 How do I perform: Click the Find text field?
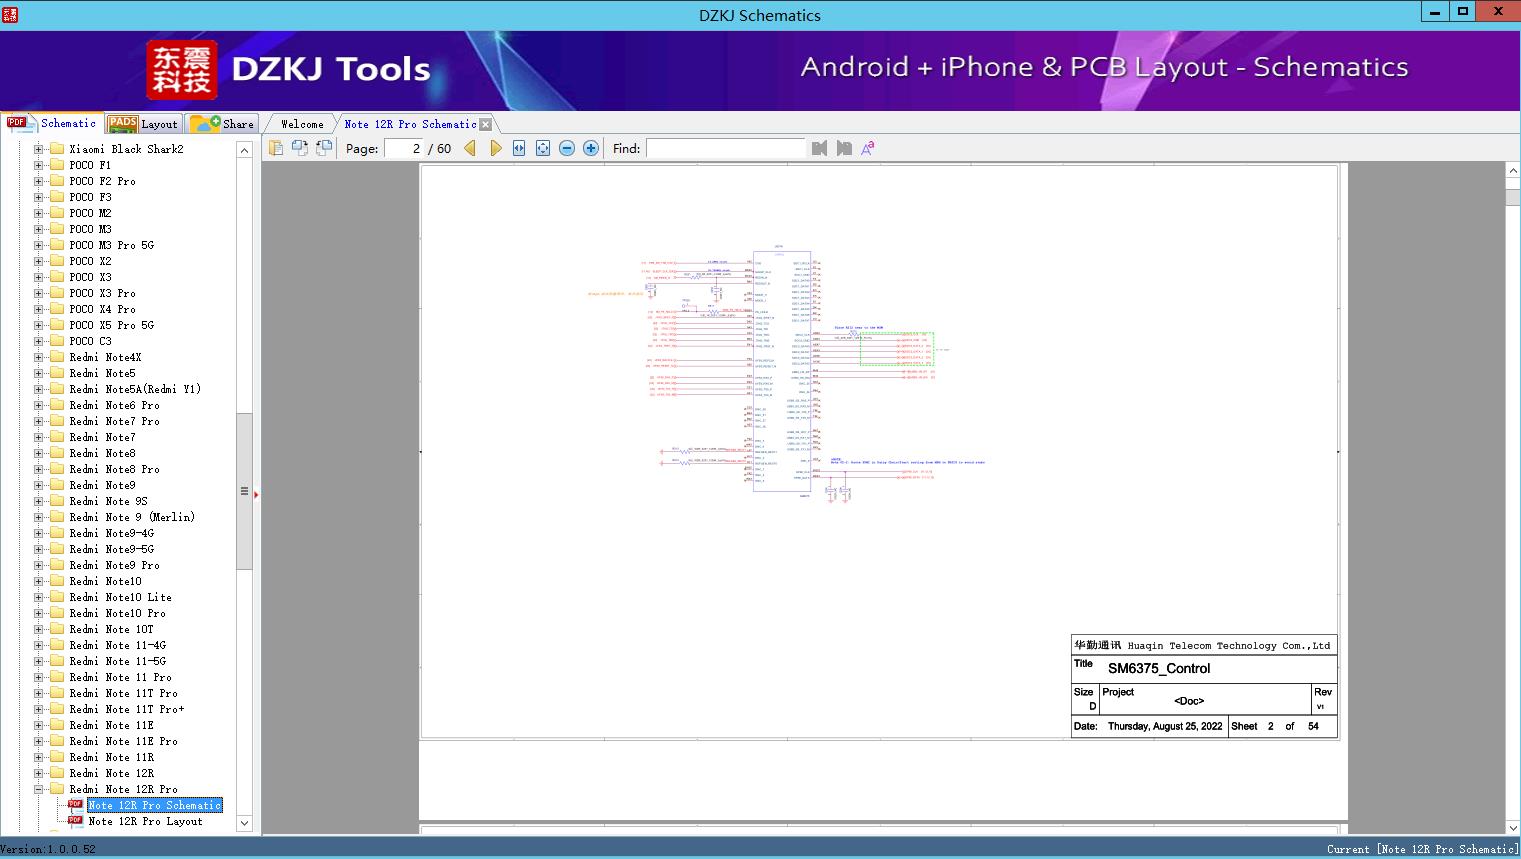click(725, 148)
